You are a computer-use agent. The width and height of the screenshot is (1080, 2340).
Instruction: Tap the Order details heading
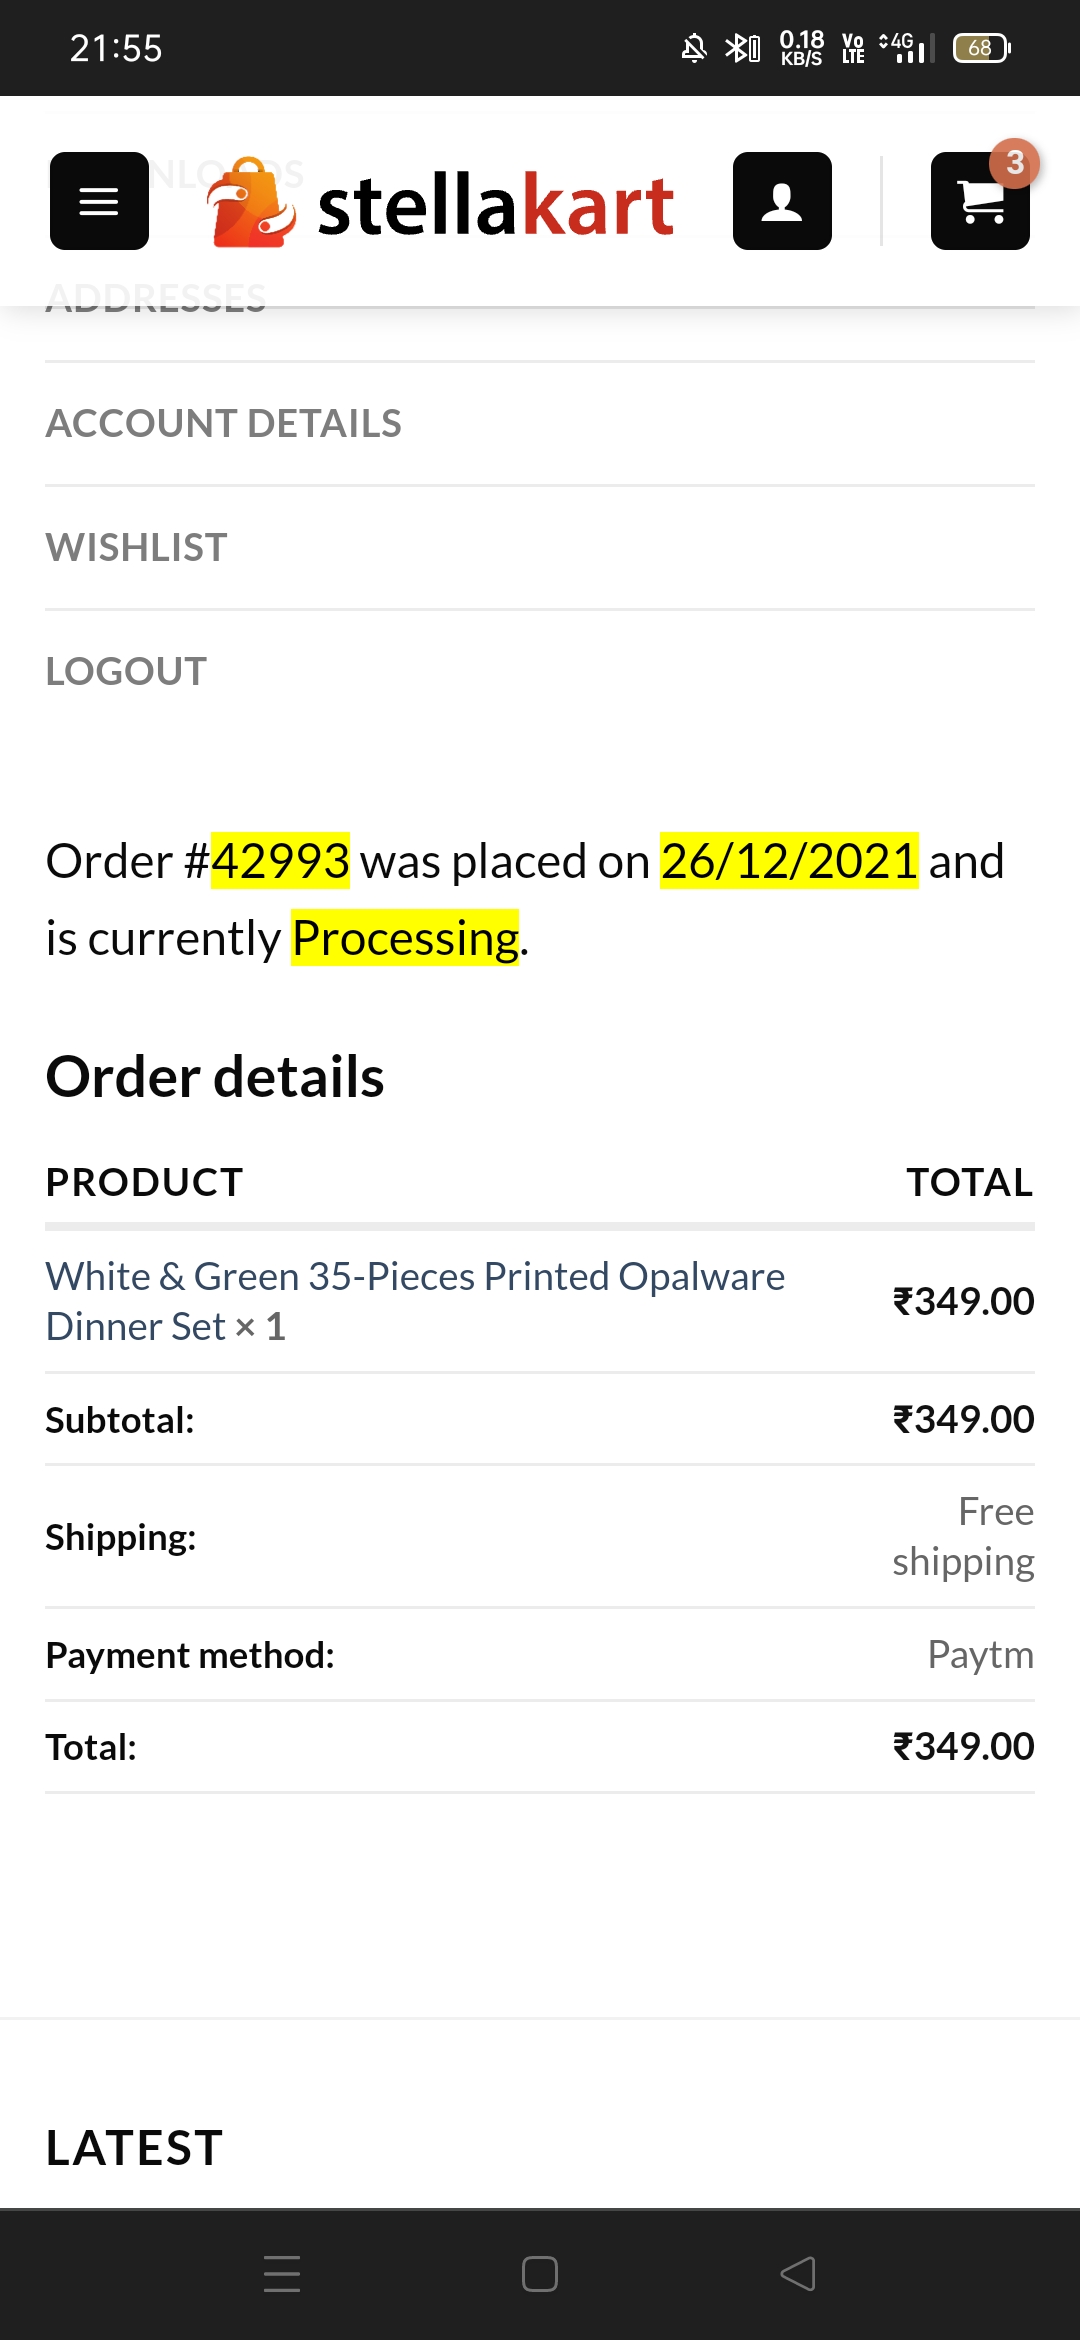[x=215, y=1077]
